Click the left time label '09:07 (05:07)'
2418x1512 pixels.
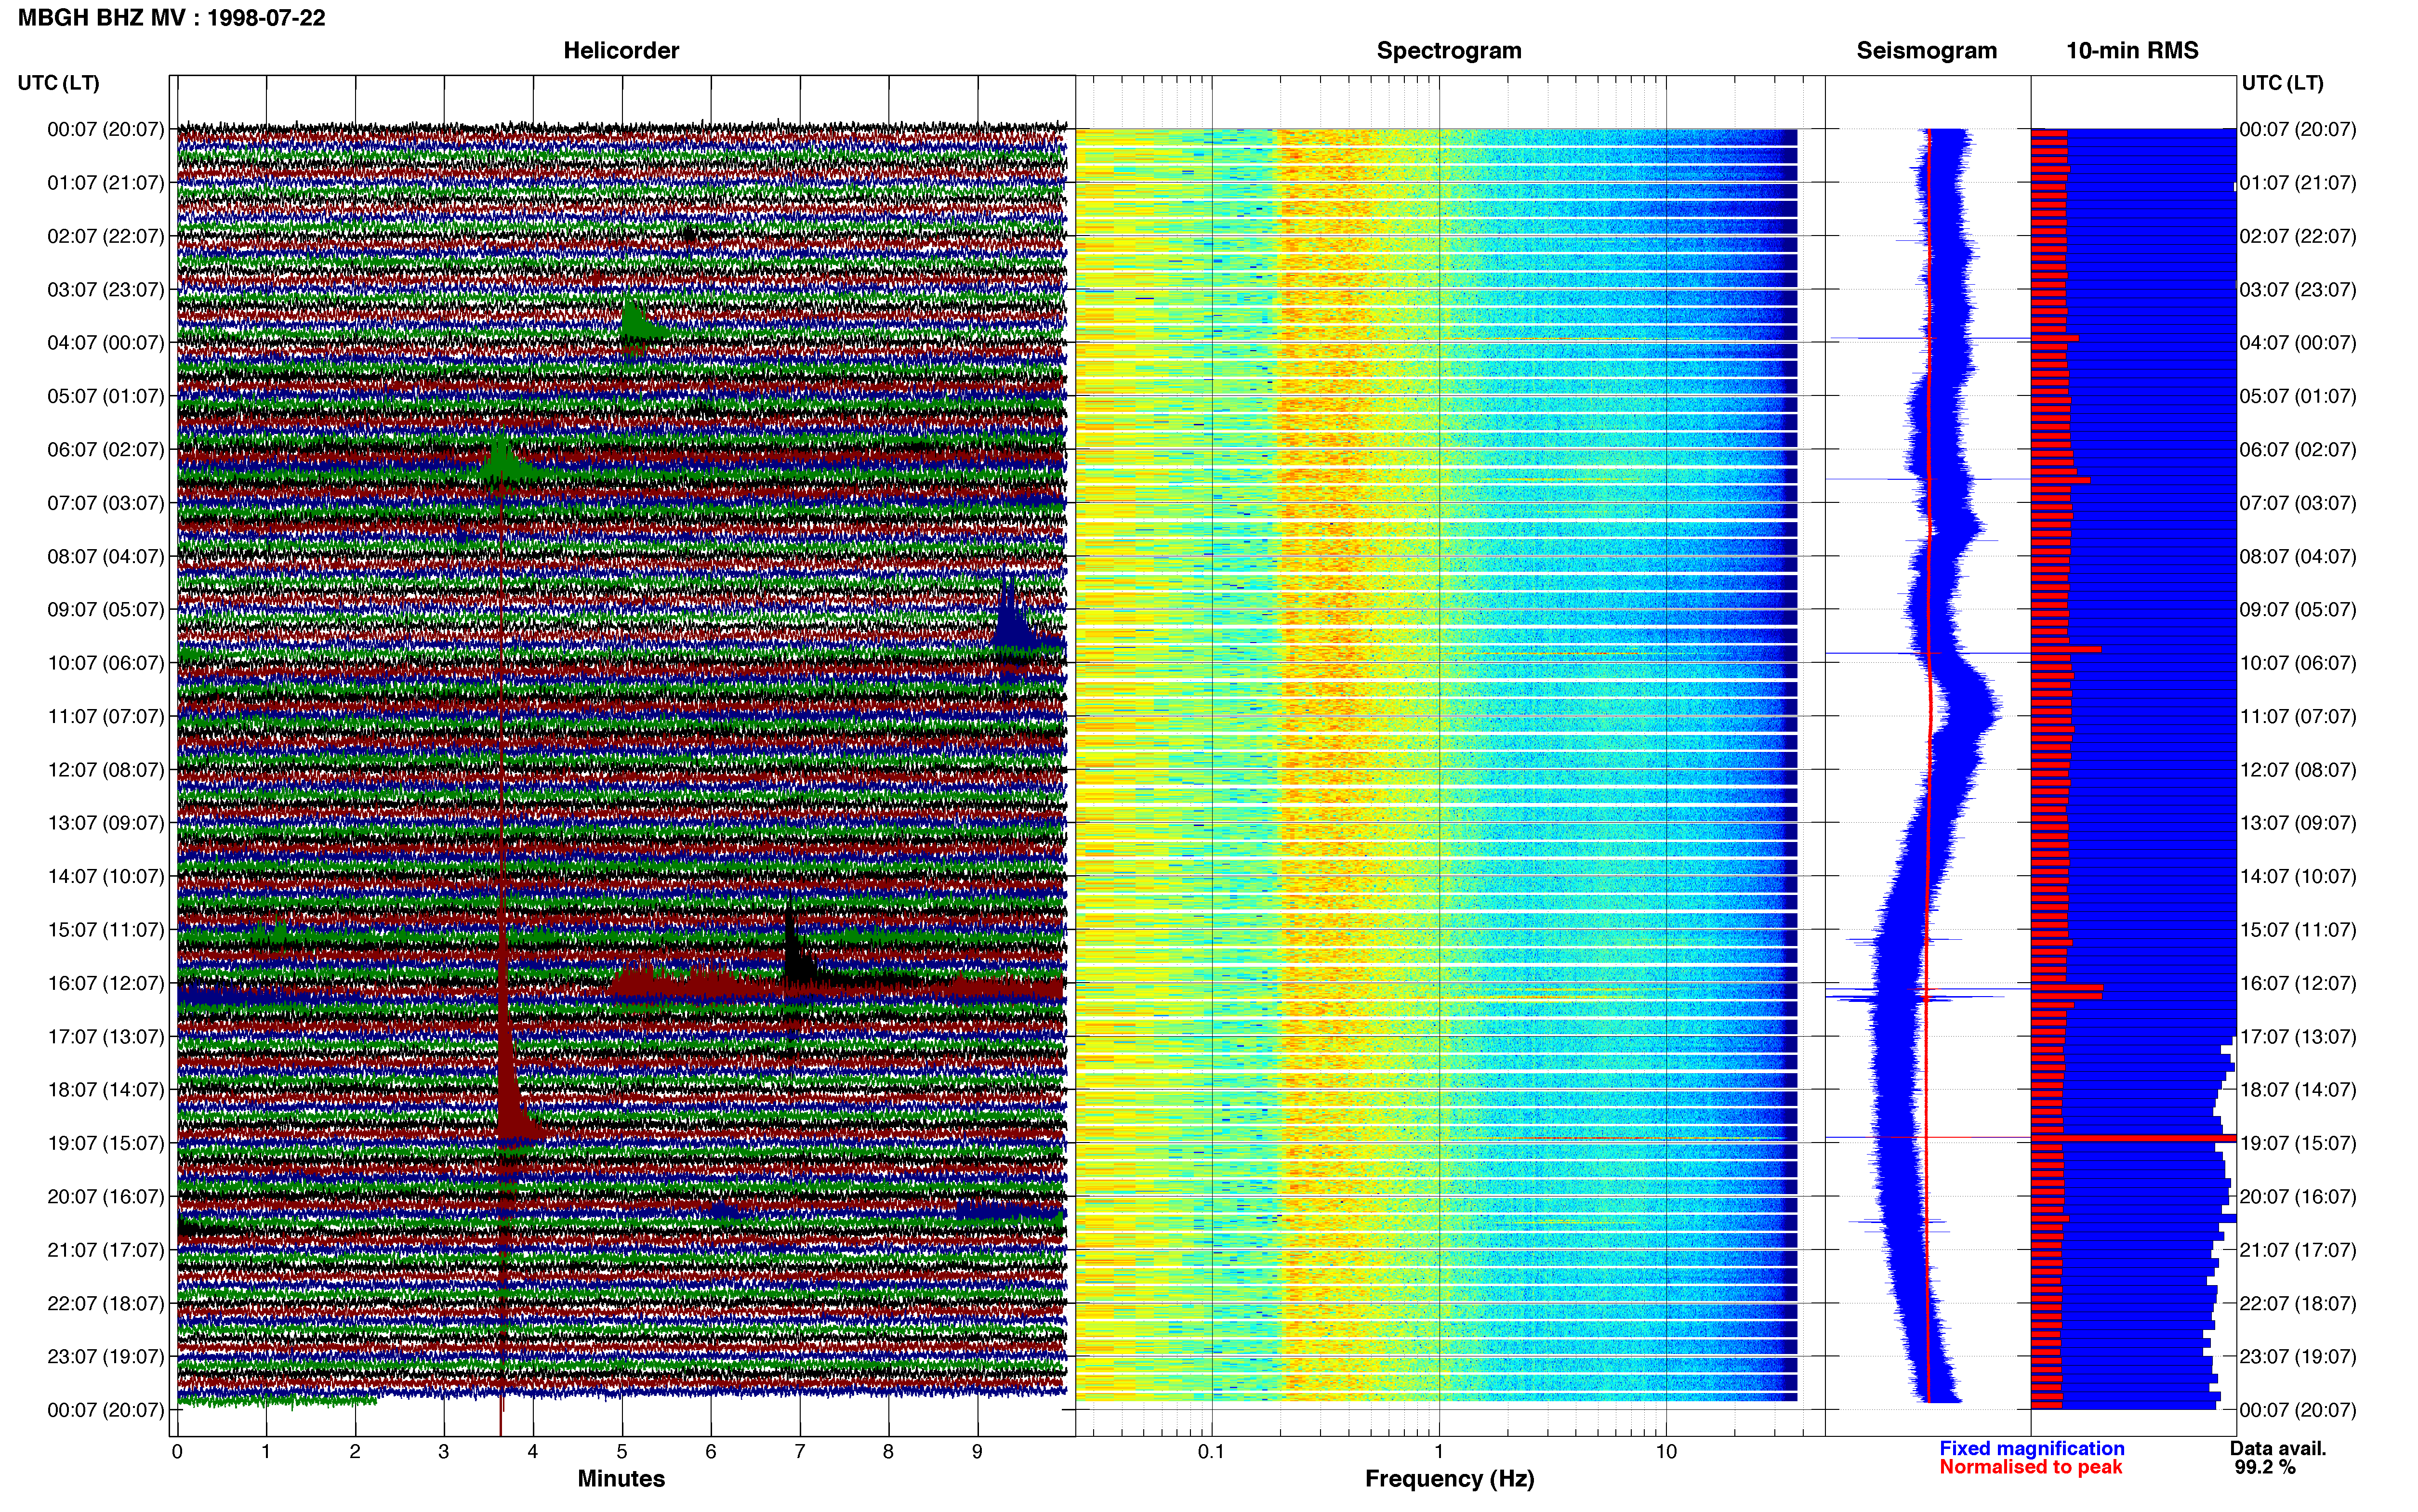[106, 610]
